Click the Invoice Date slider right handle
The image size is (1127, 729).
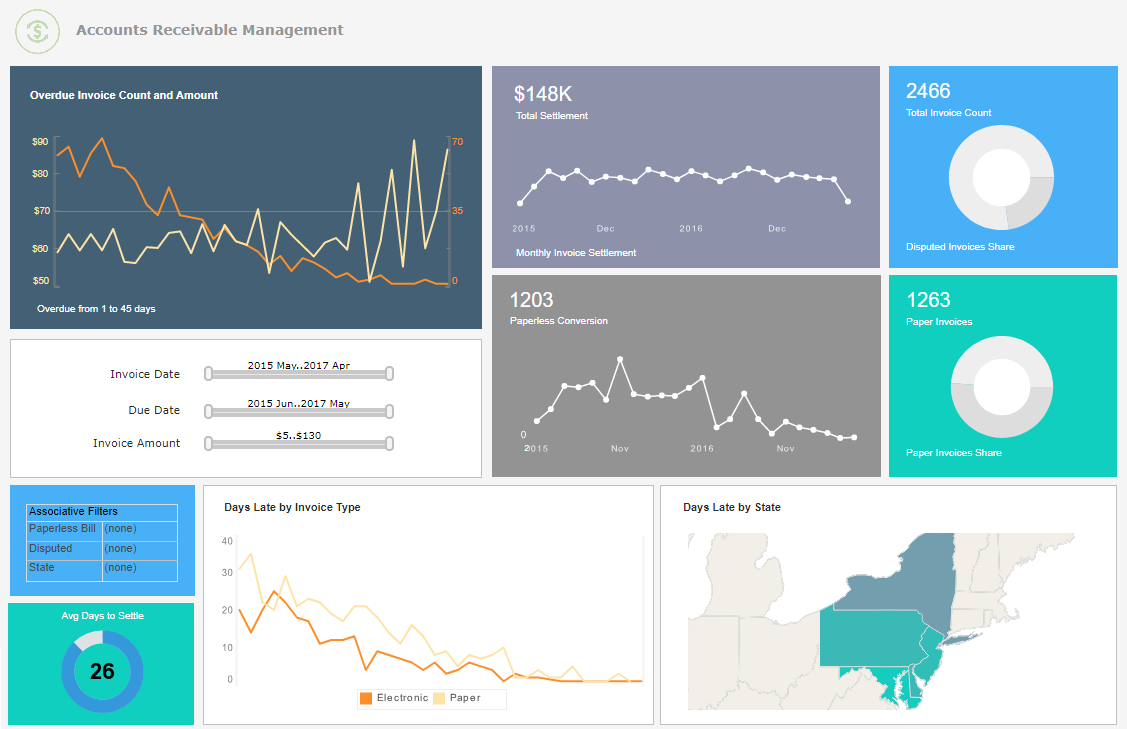(x=389, y=374)
